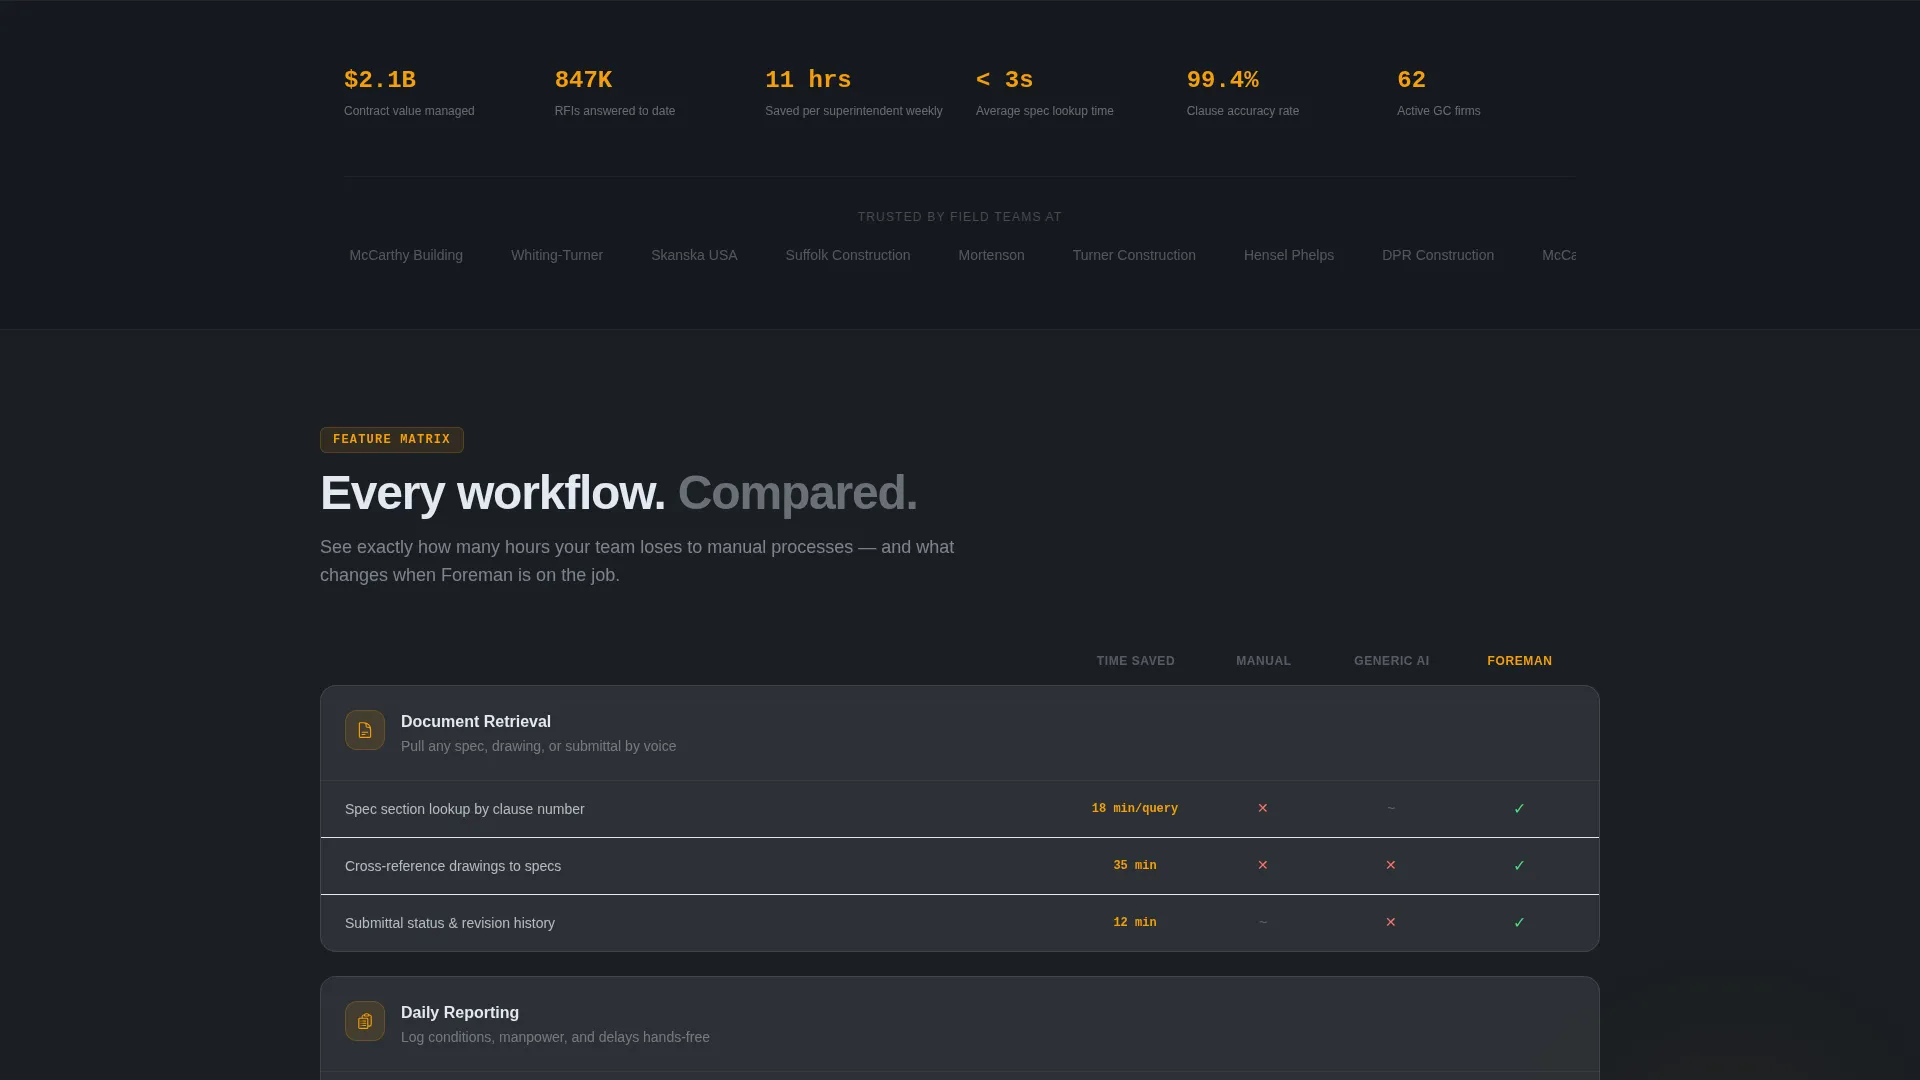The width and height of the screenshot is (1920, 1080).
Task: Click the green check for Spec section lookup row
Action: [1519, 808]
